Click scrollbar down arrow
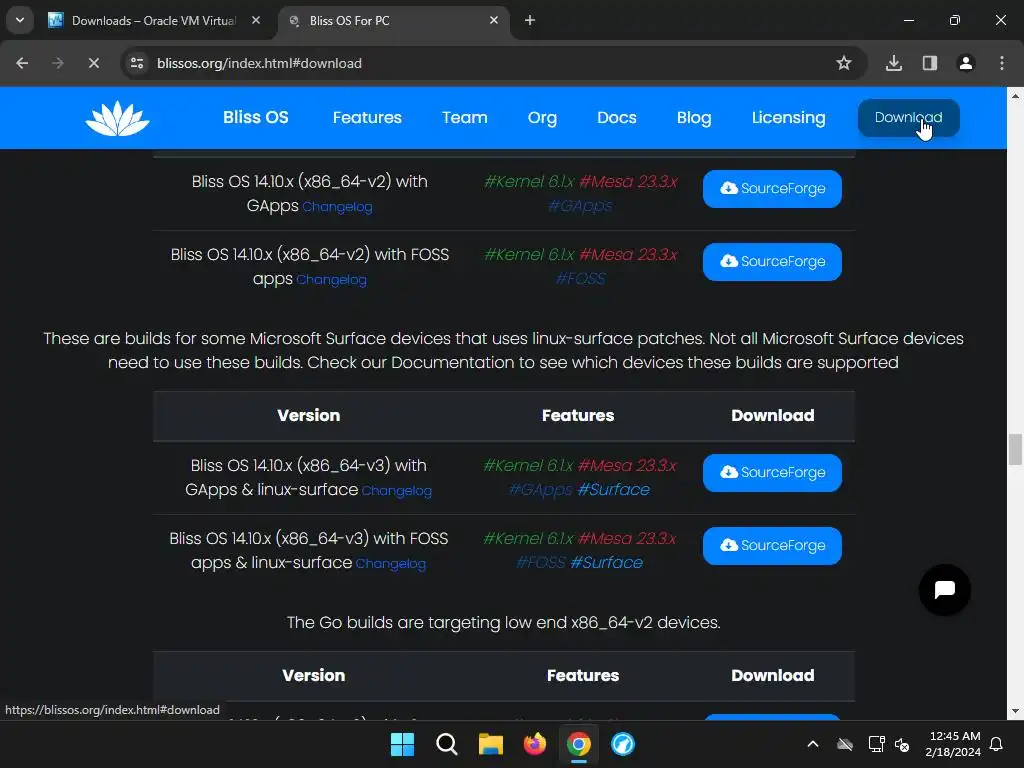 1015,711
